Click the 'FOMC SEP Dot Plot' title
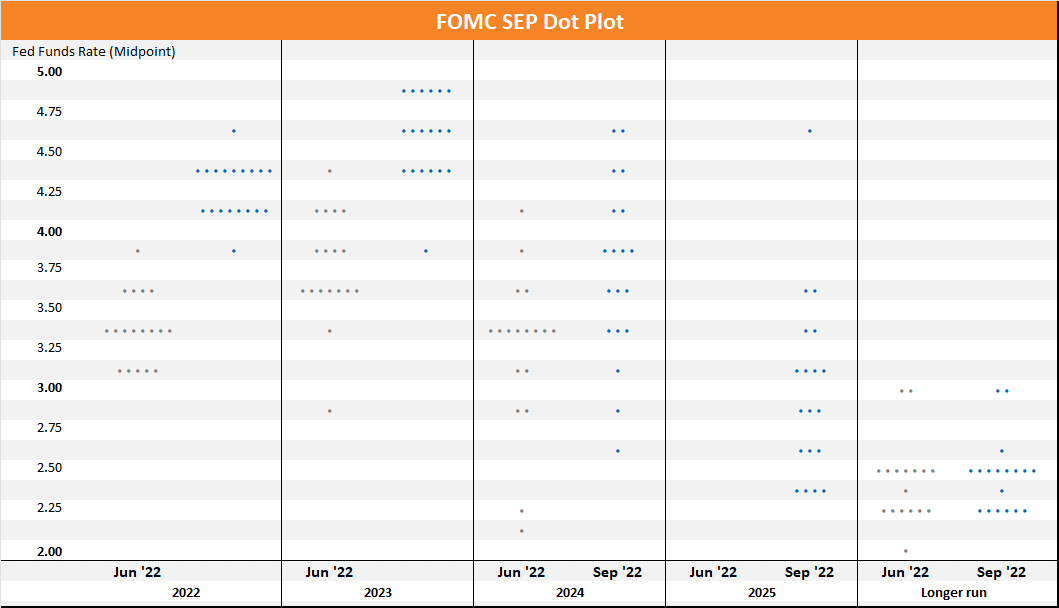Image resolution: width=1059 pixels, height=608 pixels. 530,22
